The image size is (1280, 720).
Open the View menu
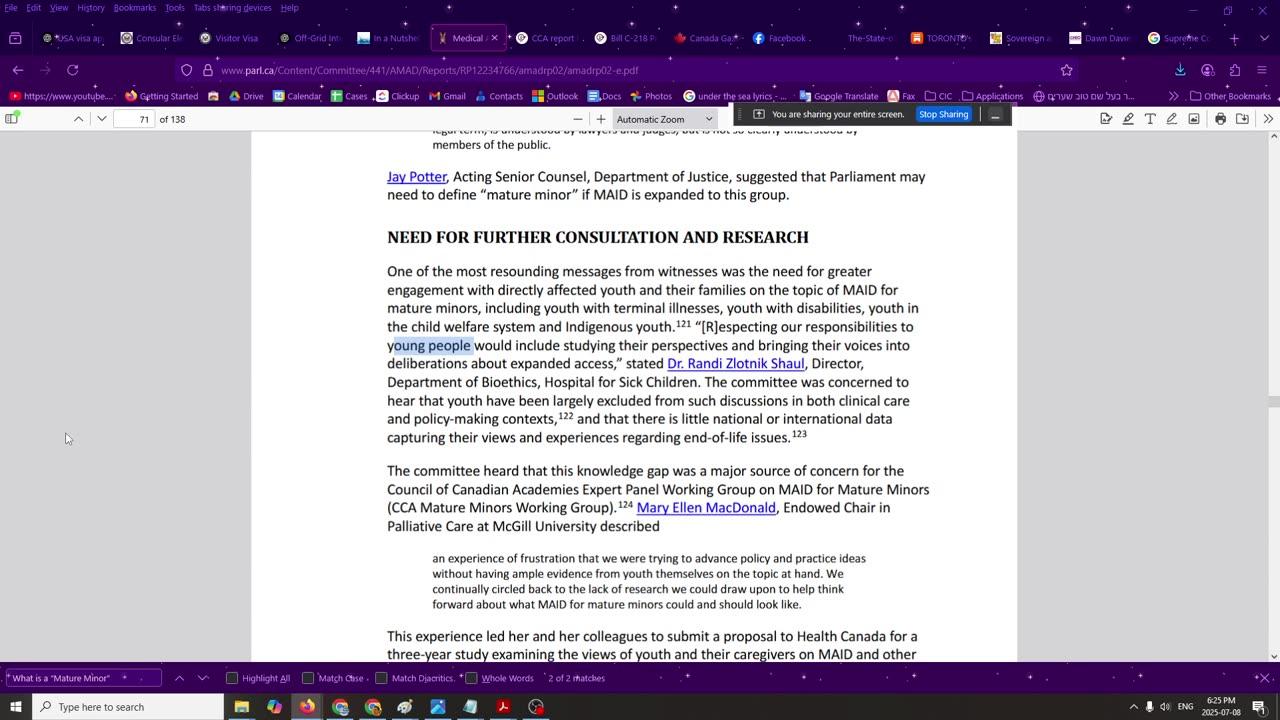[x=59, y=7]
